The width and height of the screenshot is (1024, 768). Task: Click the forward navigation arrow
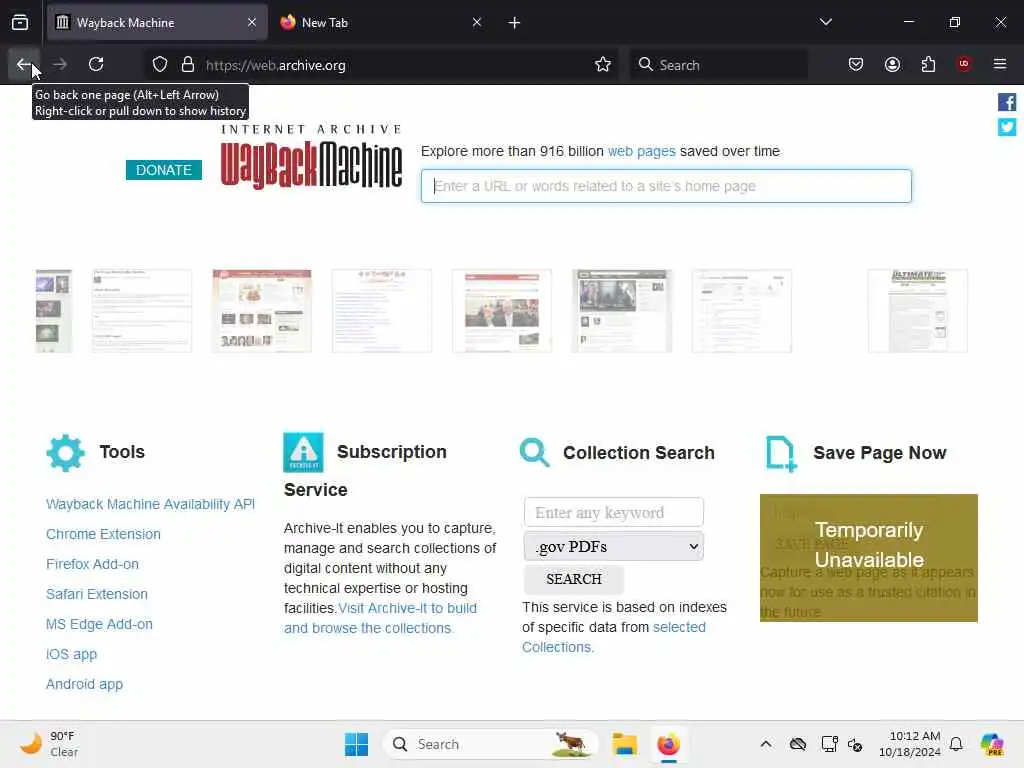pos(60,64)
